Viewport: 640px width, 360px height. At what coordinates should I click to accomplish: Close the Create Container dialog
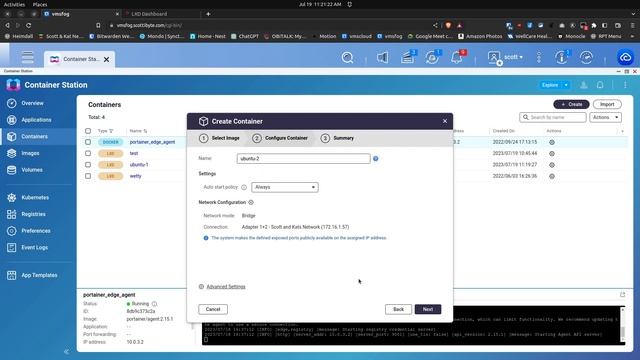coord(445,121)
